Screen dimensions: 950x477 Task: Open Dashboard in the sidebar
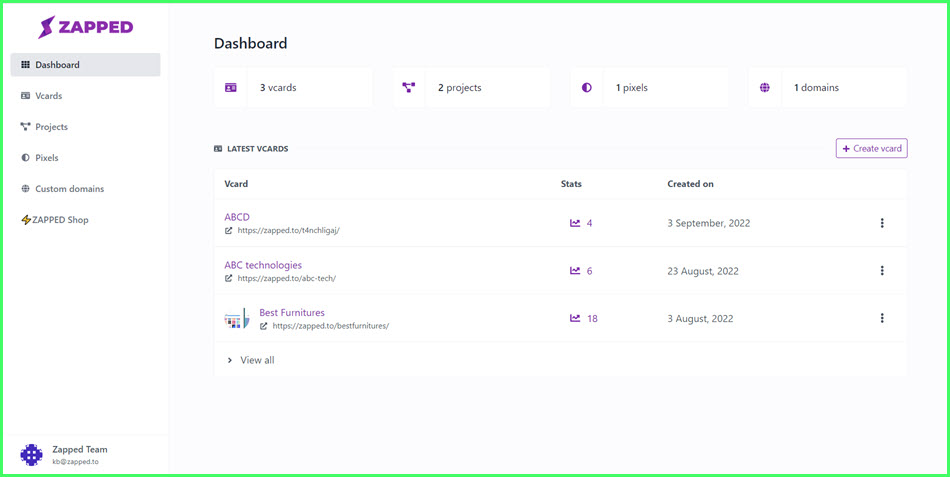[x=85, y=65]
